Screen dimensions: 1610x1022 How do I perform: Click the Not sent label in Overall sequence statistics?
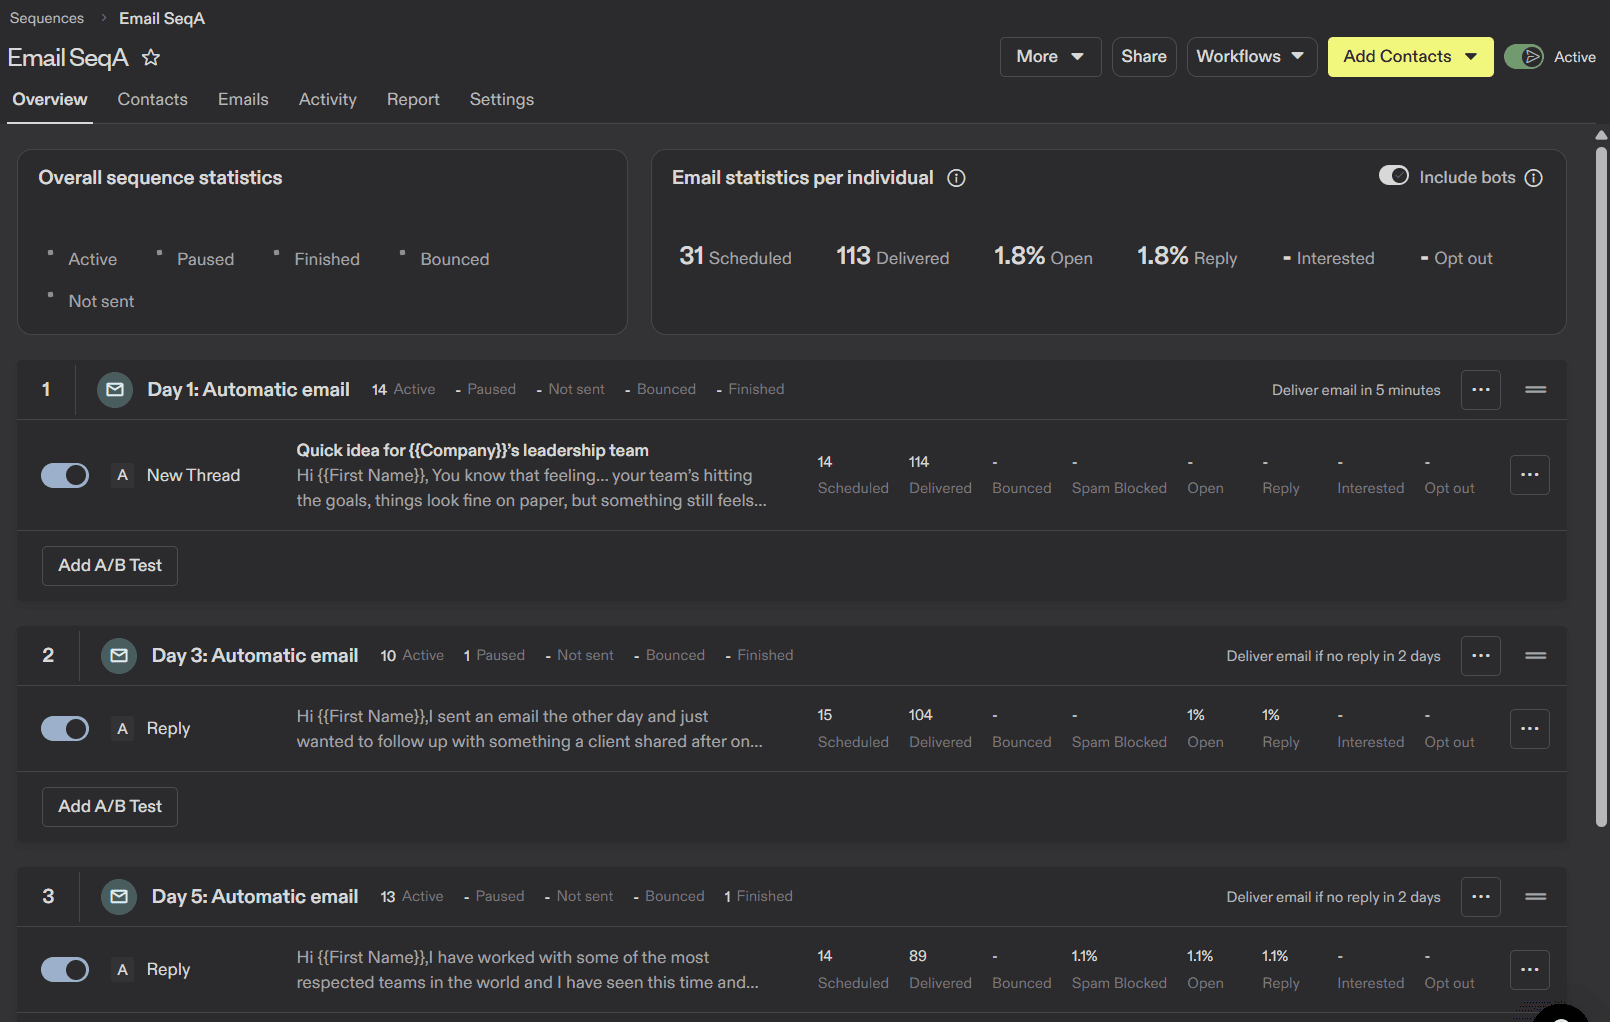click(101, 302)
